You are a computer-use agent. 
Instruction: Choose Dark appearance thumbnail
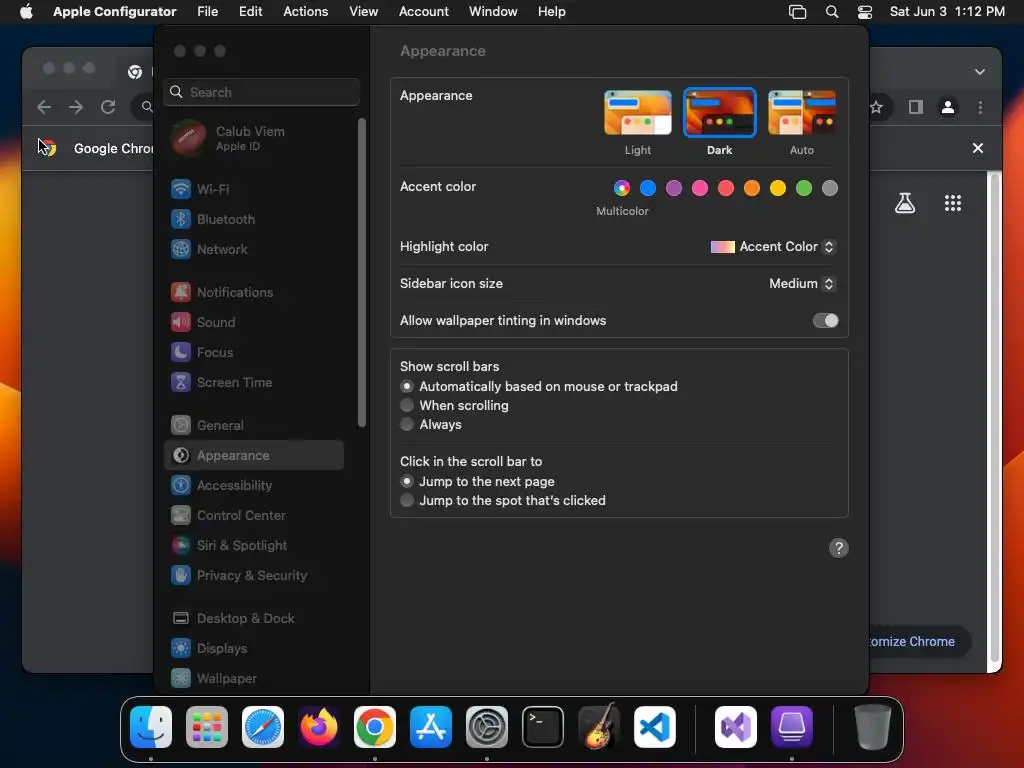[x=720, y=113]
